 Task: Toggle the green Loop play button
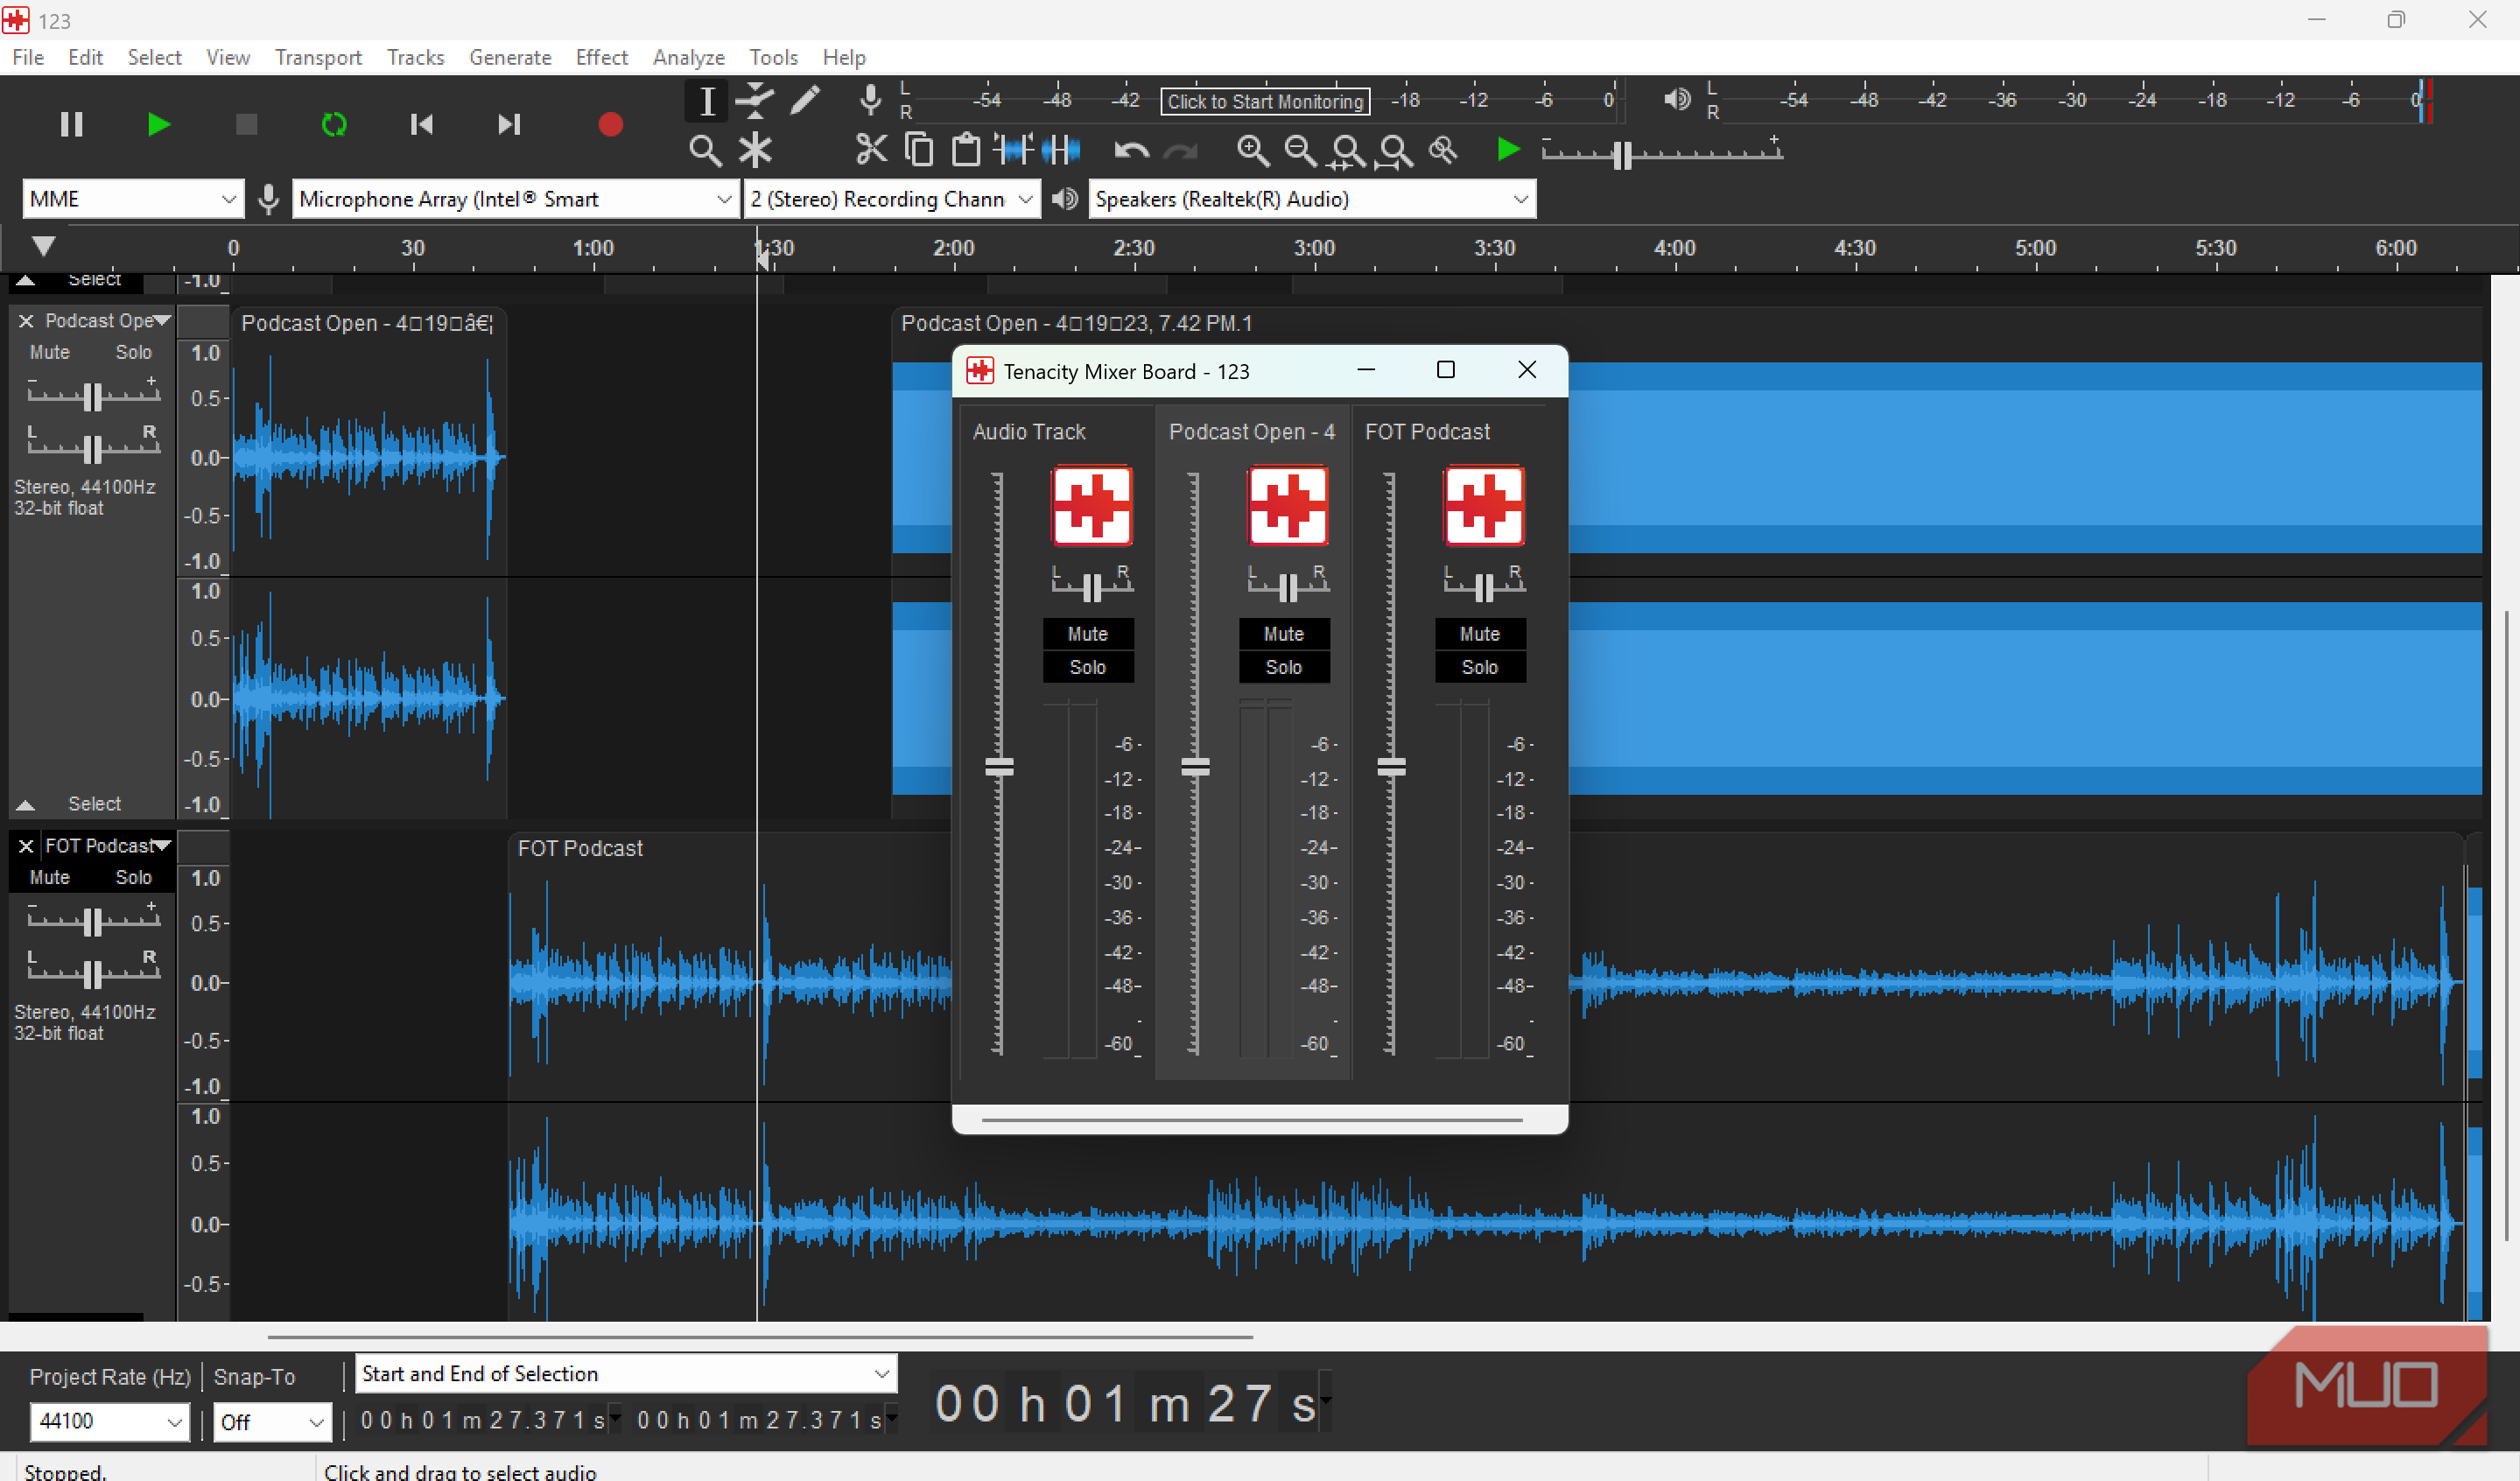pos(334,125)
